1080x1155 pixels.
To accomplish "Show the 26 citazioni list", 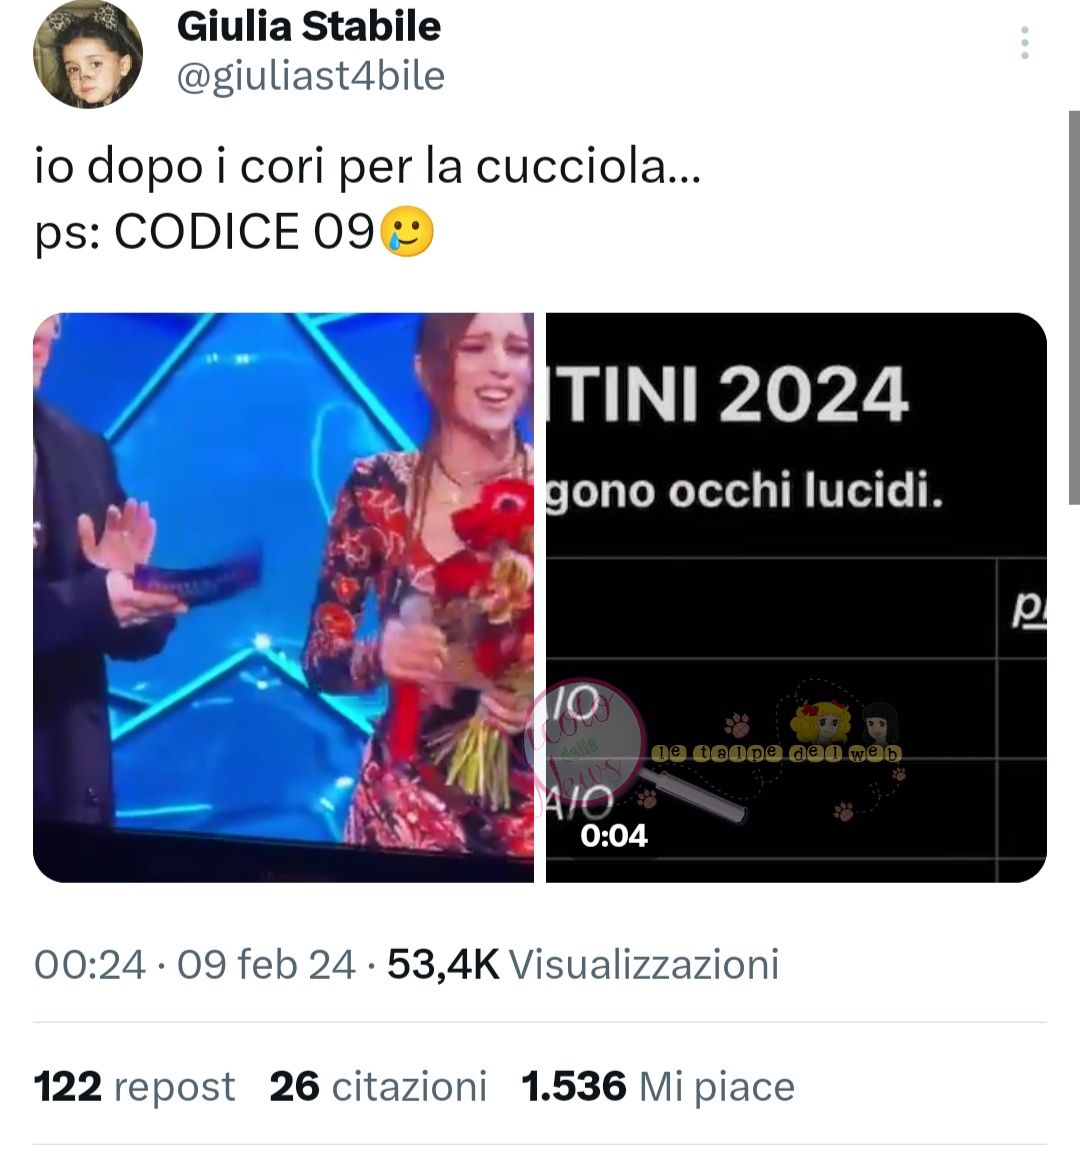I will tap(378, 1086).
